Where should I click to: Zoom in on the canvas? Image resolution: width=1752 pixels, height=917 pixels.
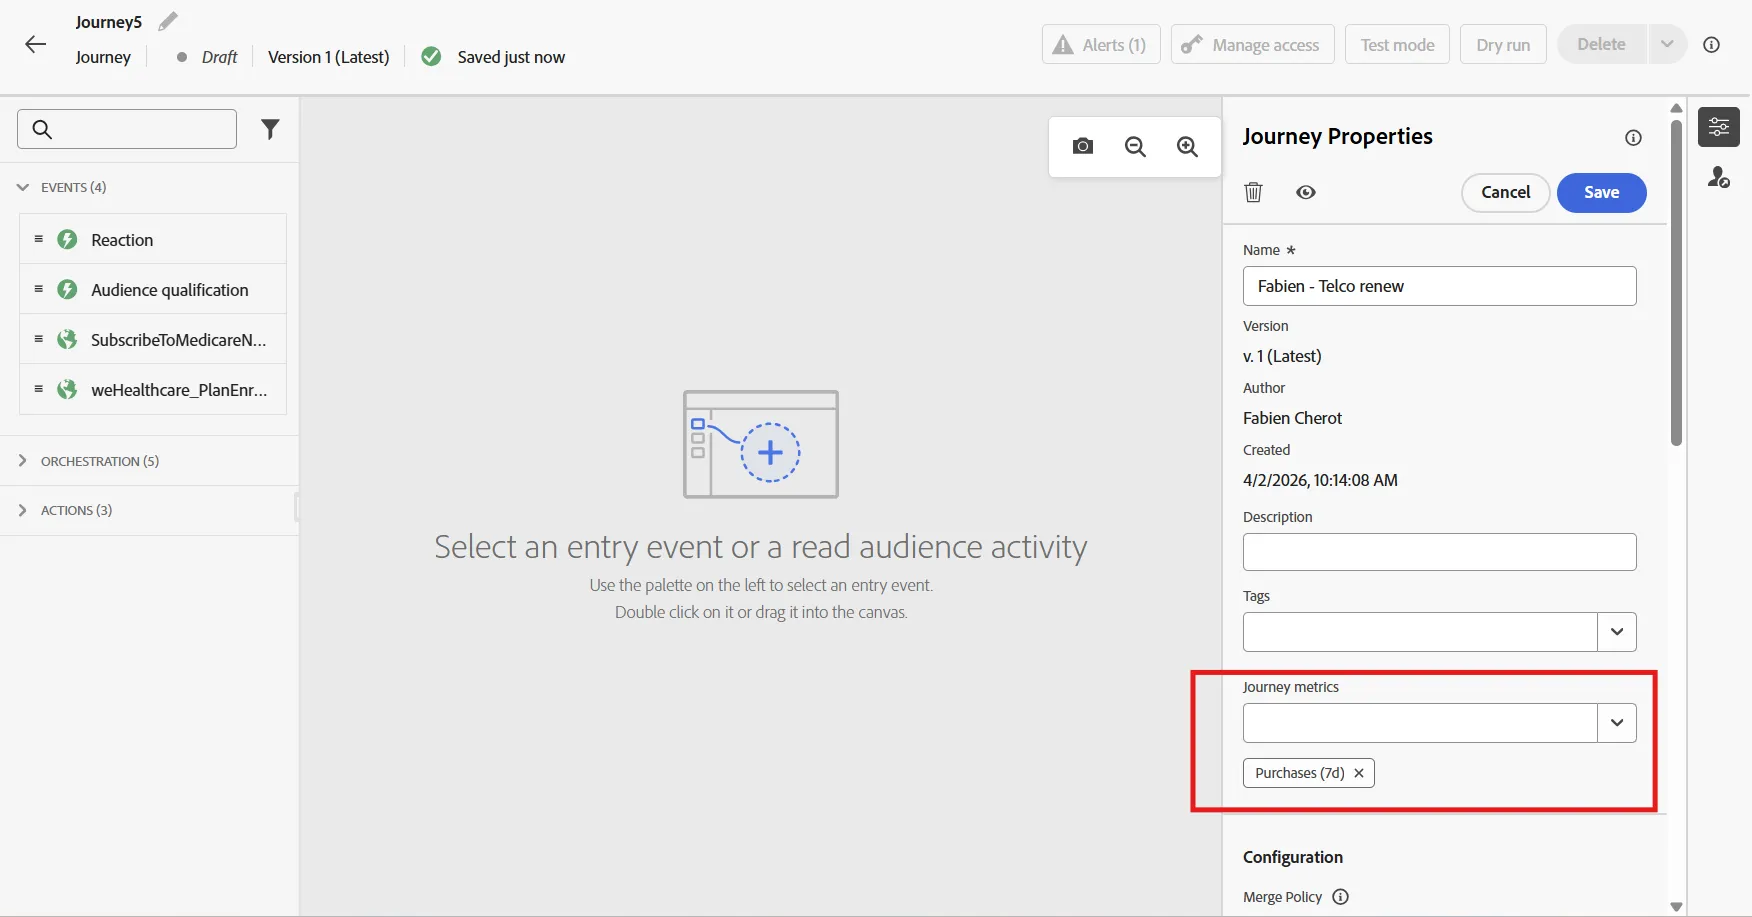pos(1187,146)
